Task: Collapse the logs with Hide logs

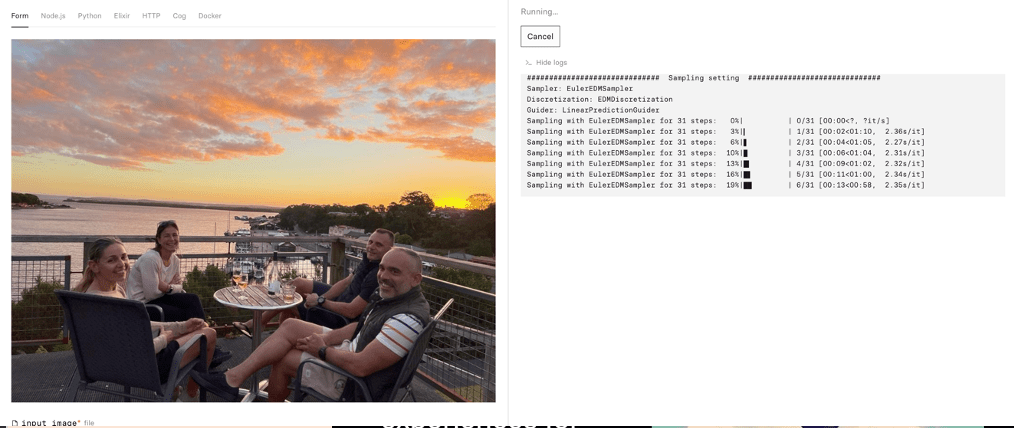Action: (552, 63)
